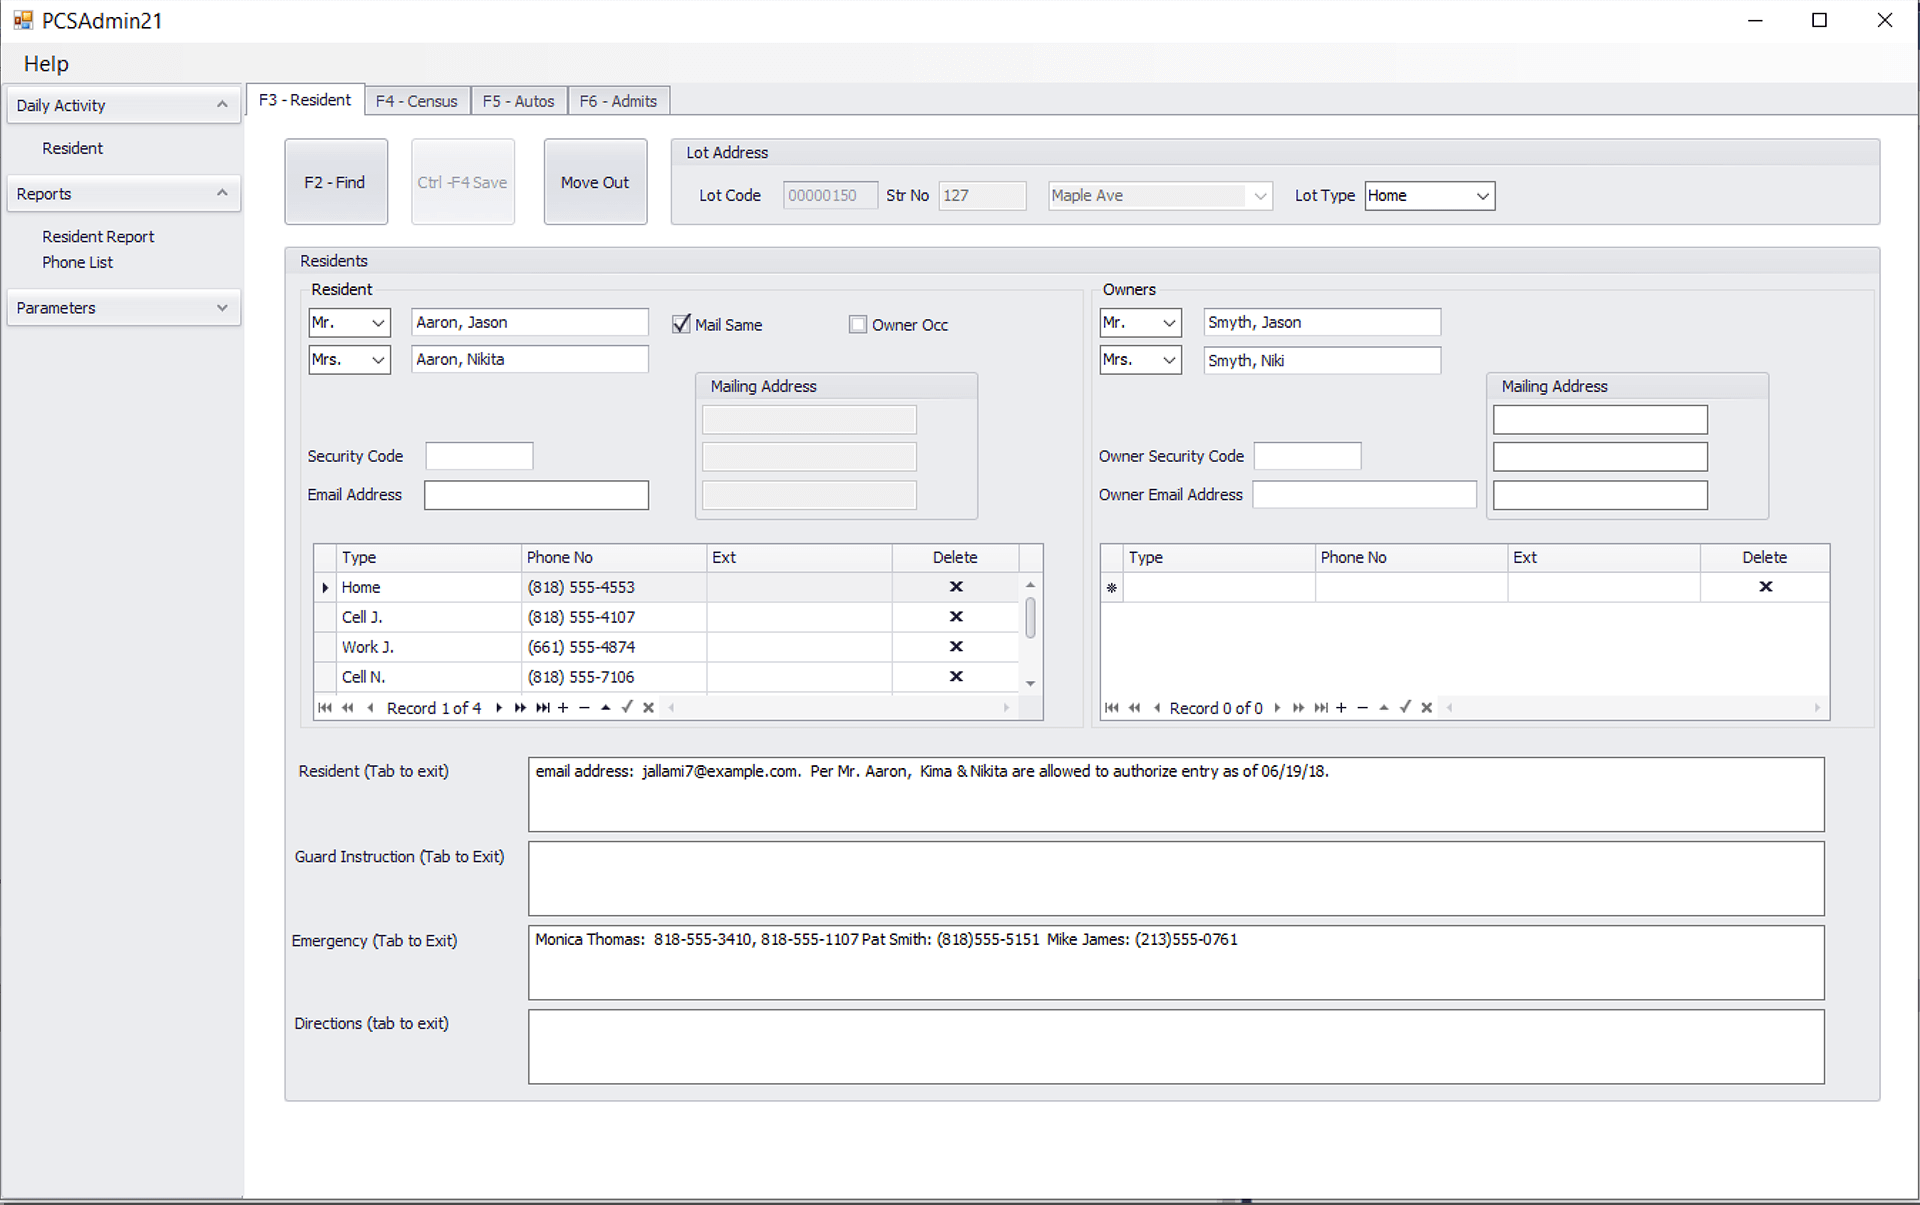
Task: Add new record with resident phone navigator plus
Action: (x=563, y=708)
